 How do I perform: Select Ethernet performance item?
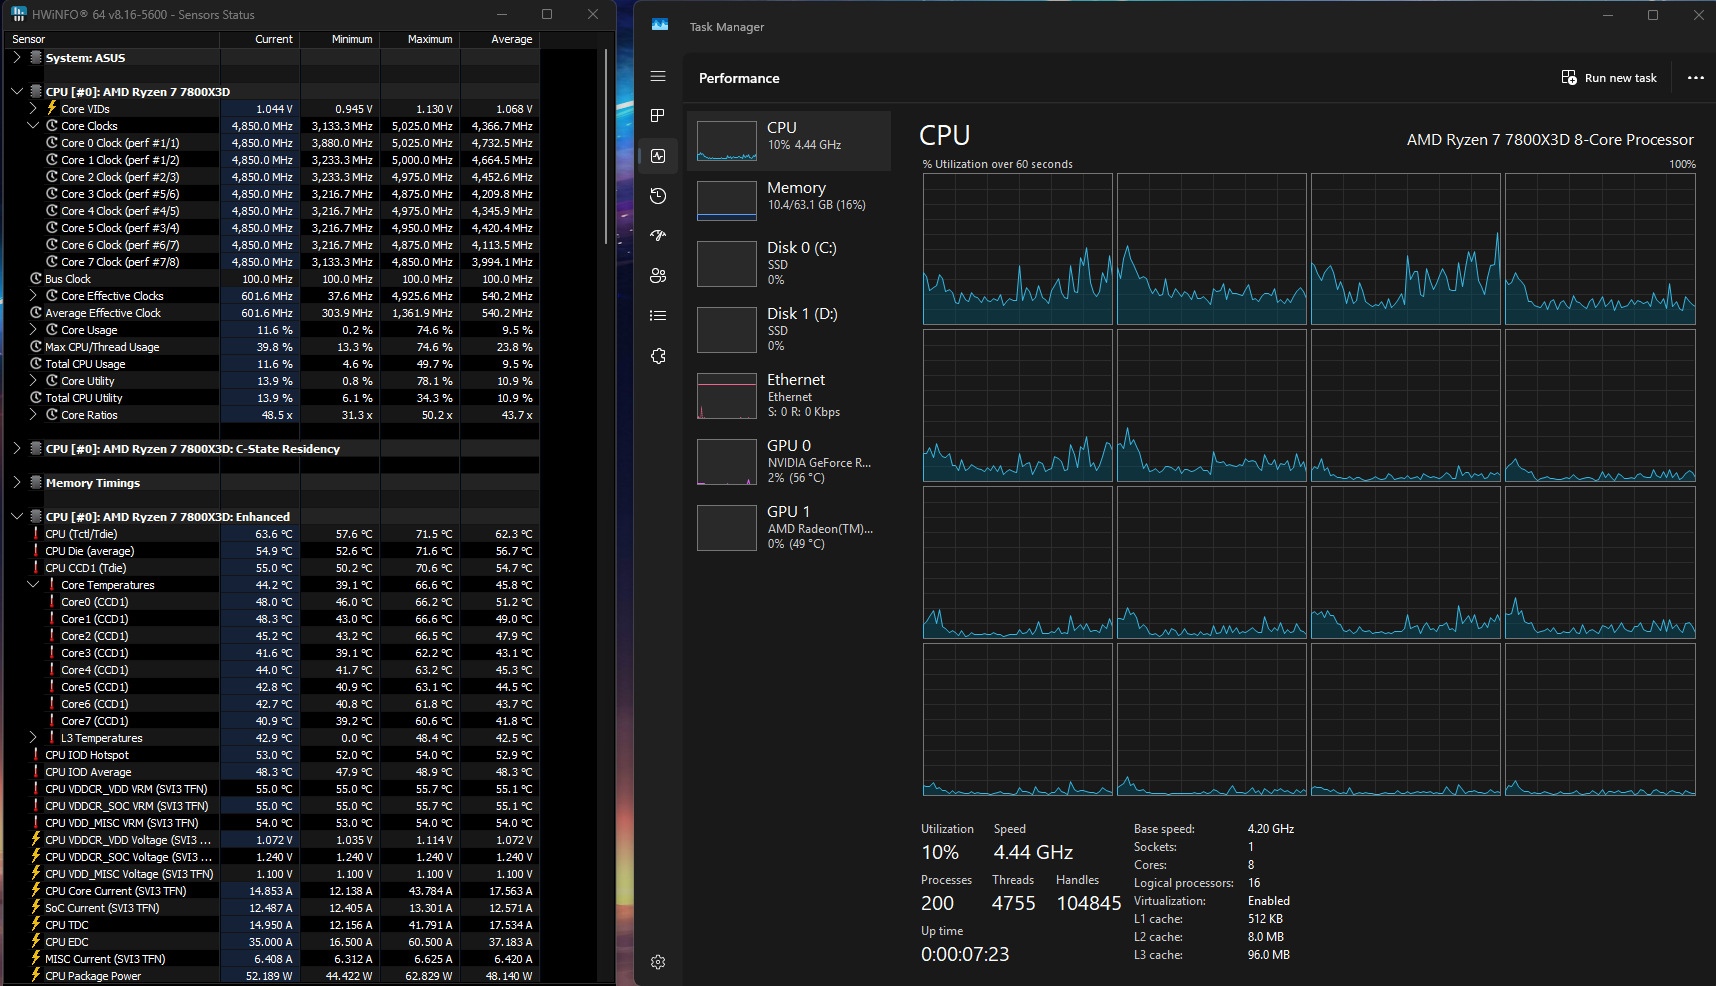point(789,396)
